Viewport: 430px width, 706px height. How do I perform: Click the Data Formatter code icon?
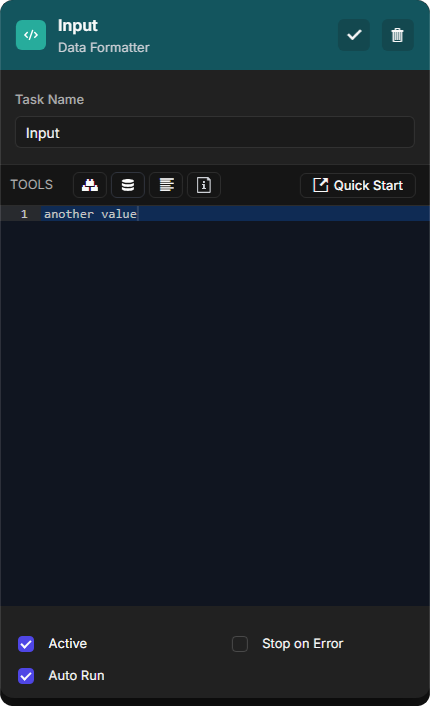pos(31,35)
